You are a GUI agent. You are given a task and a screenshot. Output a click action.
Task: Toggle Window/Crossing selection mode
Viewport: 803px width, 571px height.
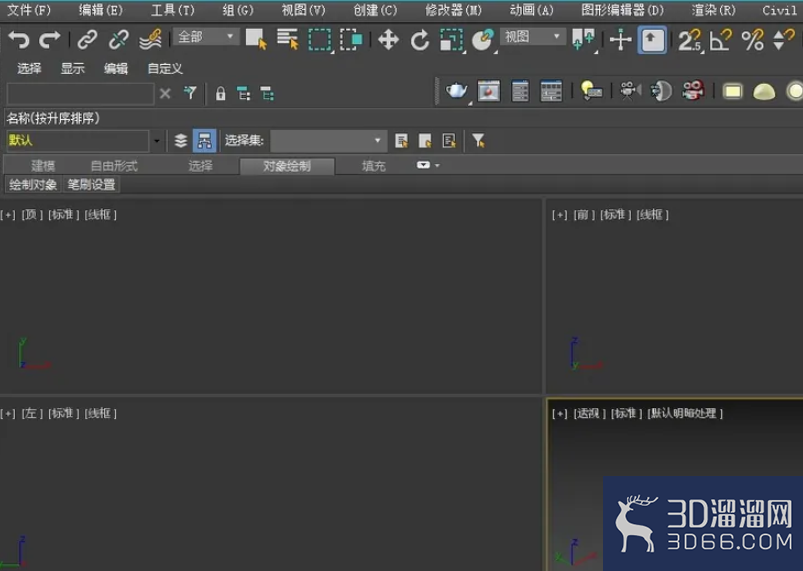pyautogui.click(x=351, y=39)
